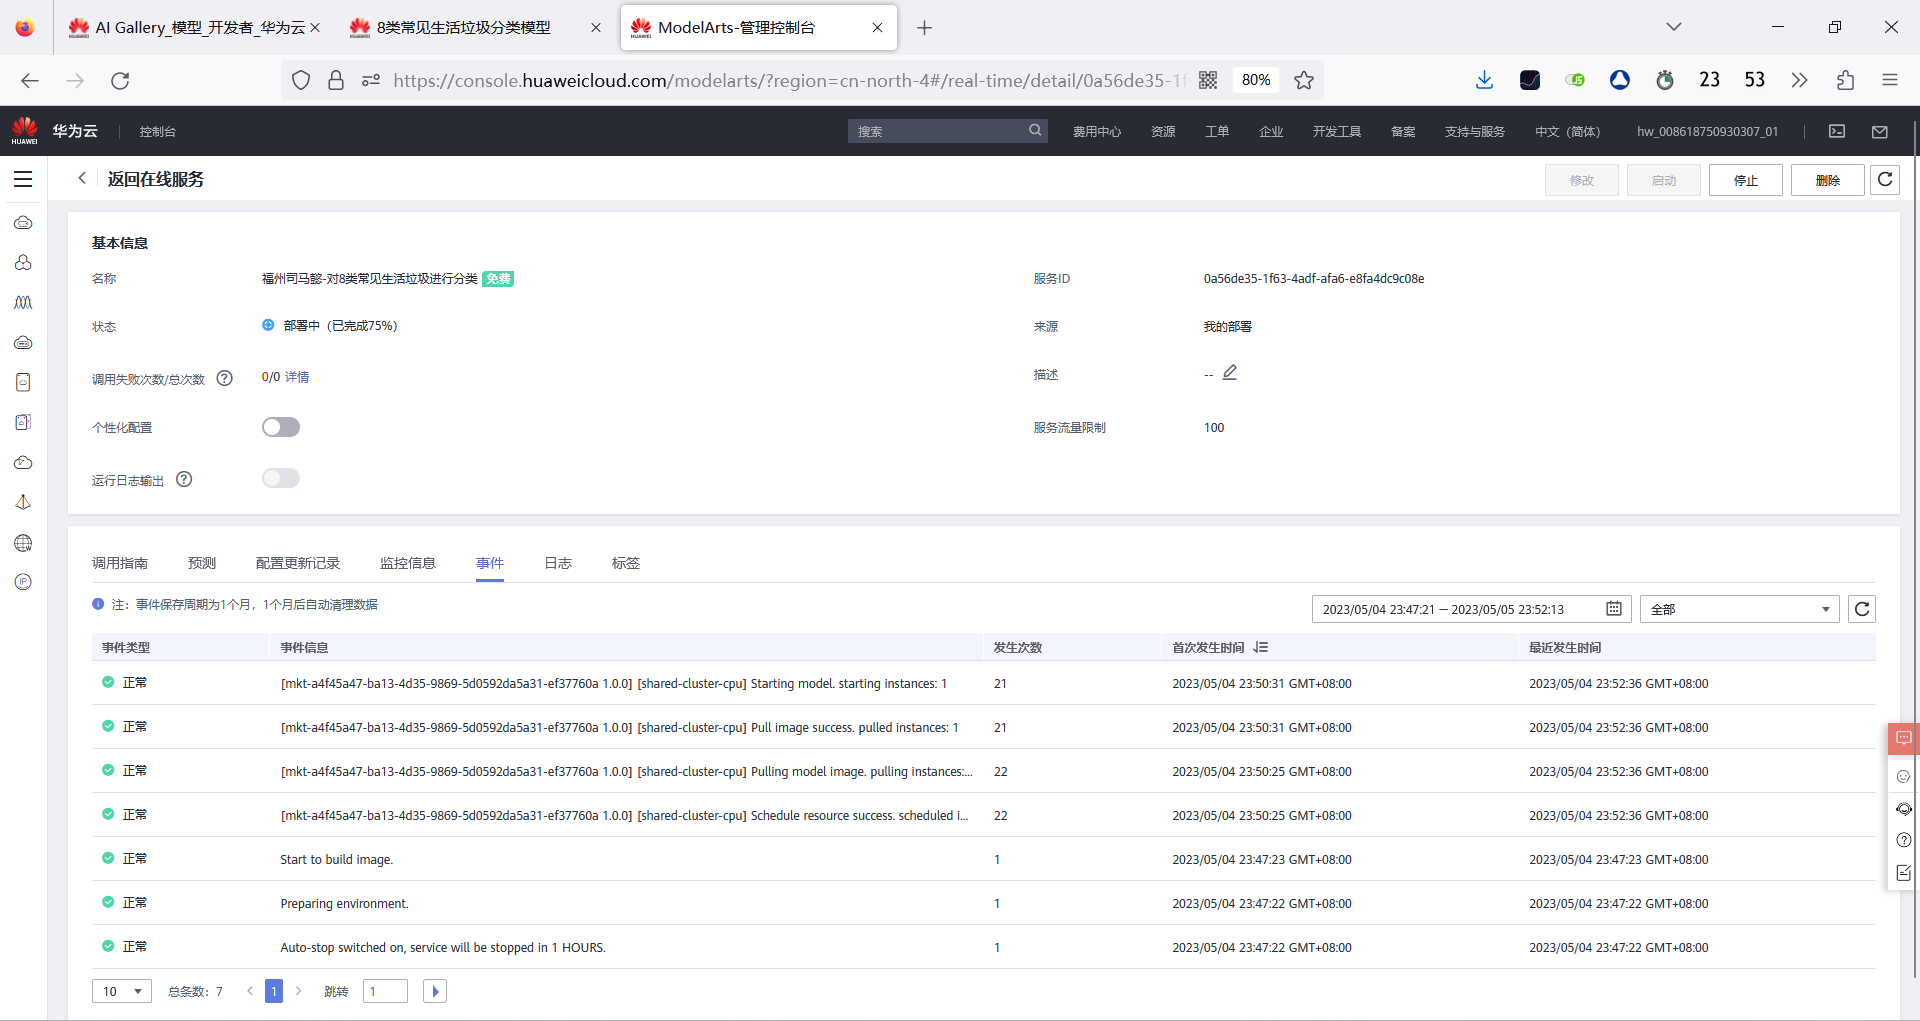Click the 80% zoom level indicator
This screenshot has width=1920, height=1021.
pyautogui.click(x=1256, y=80)
